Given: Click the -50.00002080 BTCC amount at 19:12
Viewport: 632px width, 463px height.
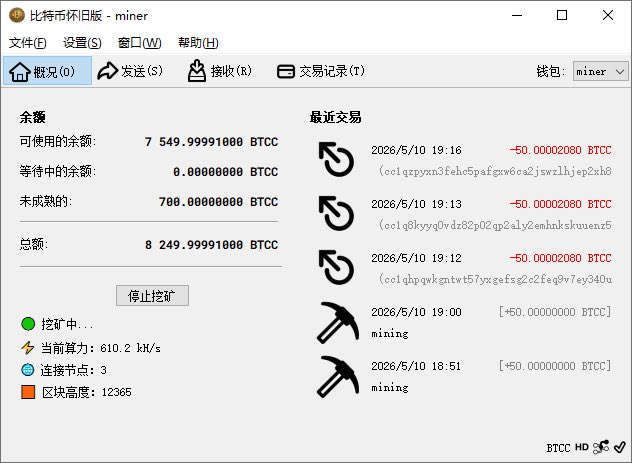Looking at the screenshot, I should pos(561,258).
